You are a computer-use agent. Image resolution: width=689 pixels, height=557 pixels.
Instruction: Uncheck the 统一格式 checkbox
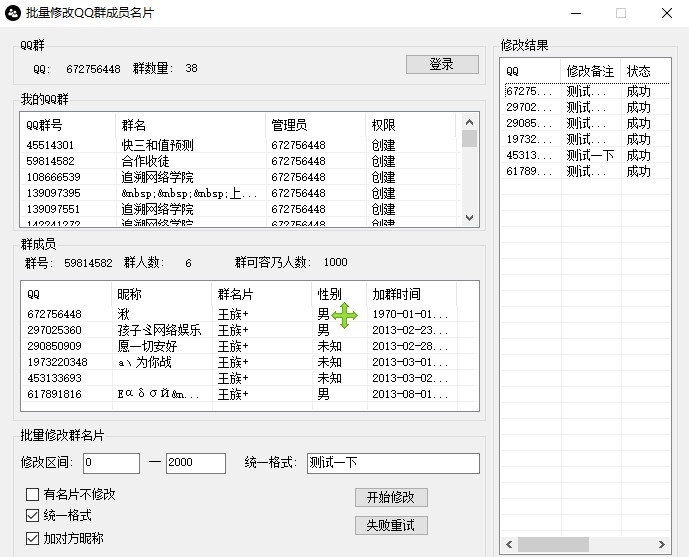[x=33, y=516]
